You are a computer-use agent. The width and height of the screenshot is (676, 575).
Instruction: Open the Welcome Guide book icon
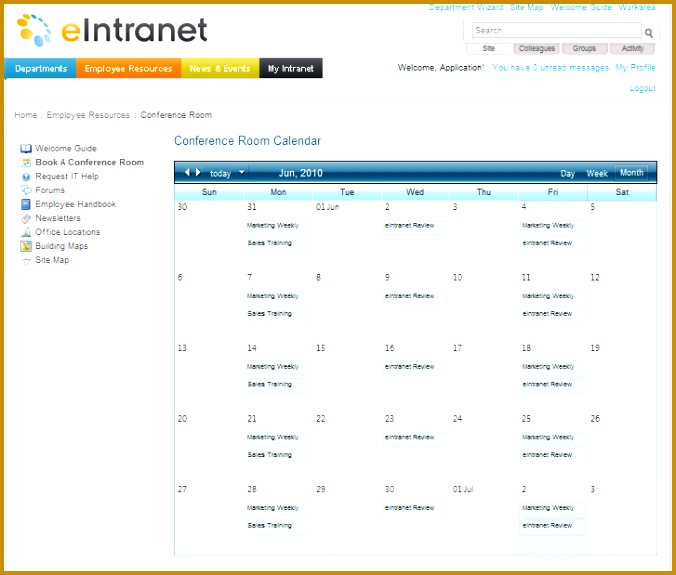point(26,148)
